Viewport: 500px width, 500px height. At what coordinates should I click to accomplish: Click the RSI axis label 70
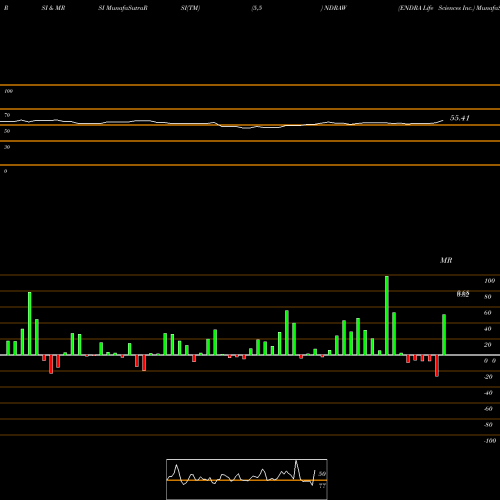(x=7, y=115)
